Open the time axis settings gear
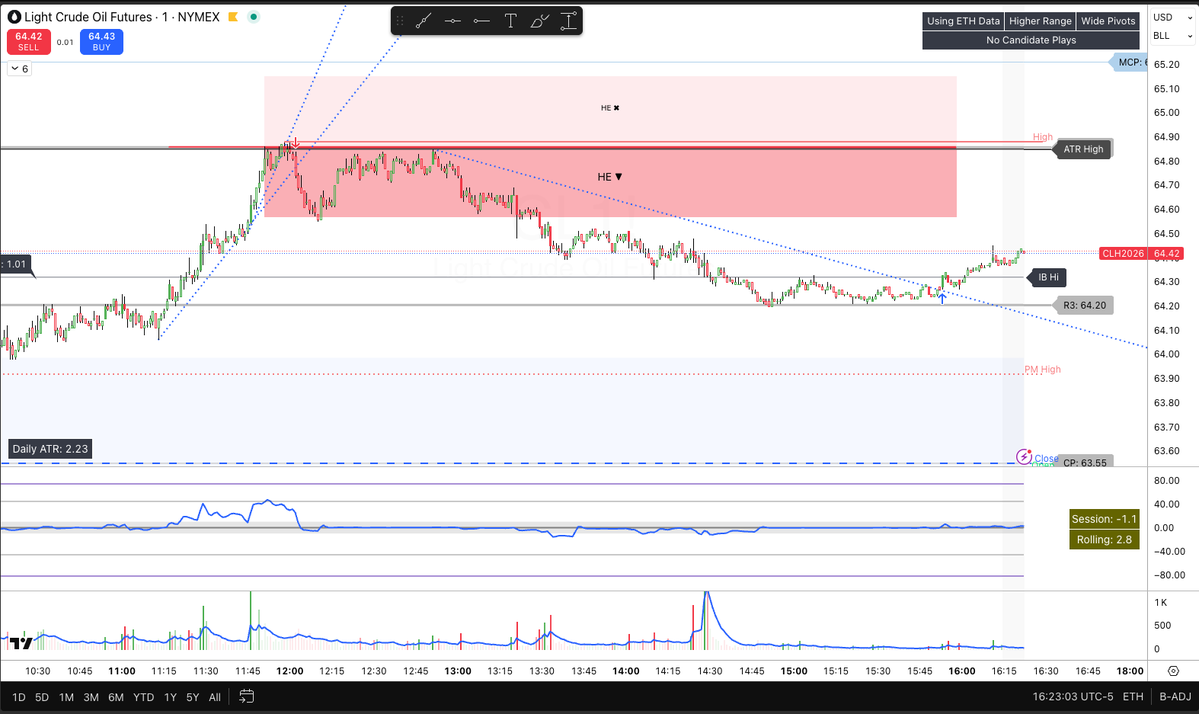This screenshot has width=1199, height=714. tap(1173, 671)
